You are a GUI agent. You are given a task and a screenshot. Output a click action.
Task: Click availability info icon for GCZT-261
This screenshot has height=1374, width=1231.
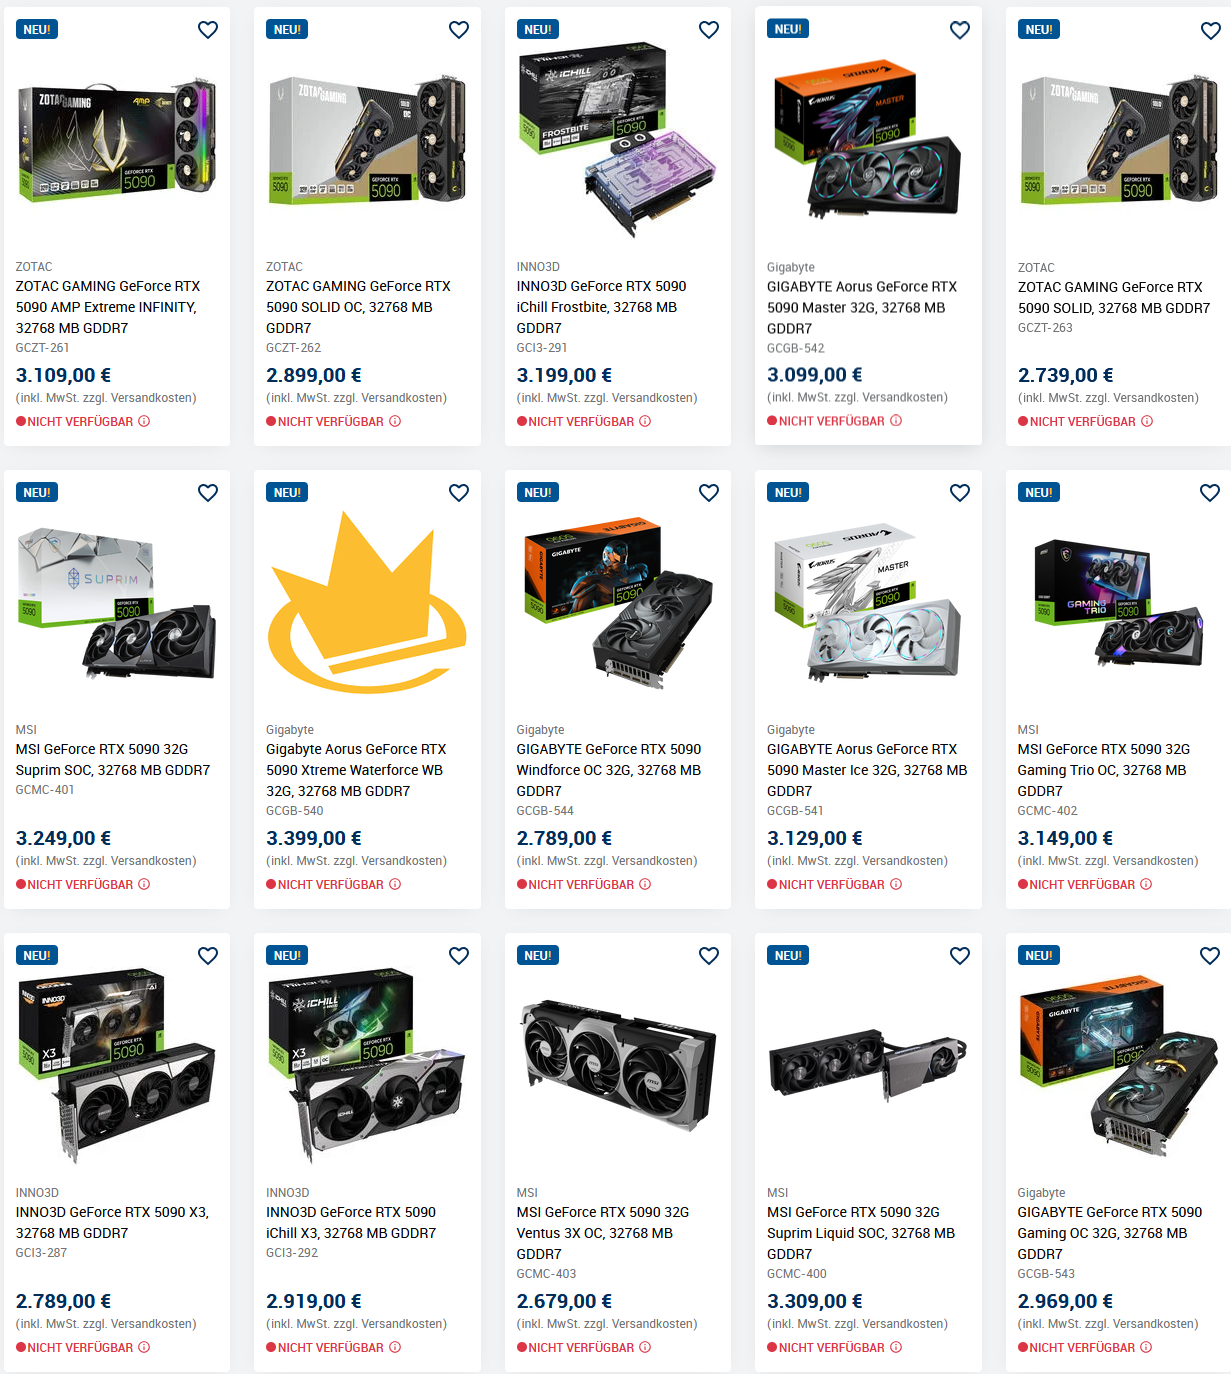click(144, 421)
